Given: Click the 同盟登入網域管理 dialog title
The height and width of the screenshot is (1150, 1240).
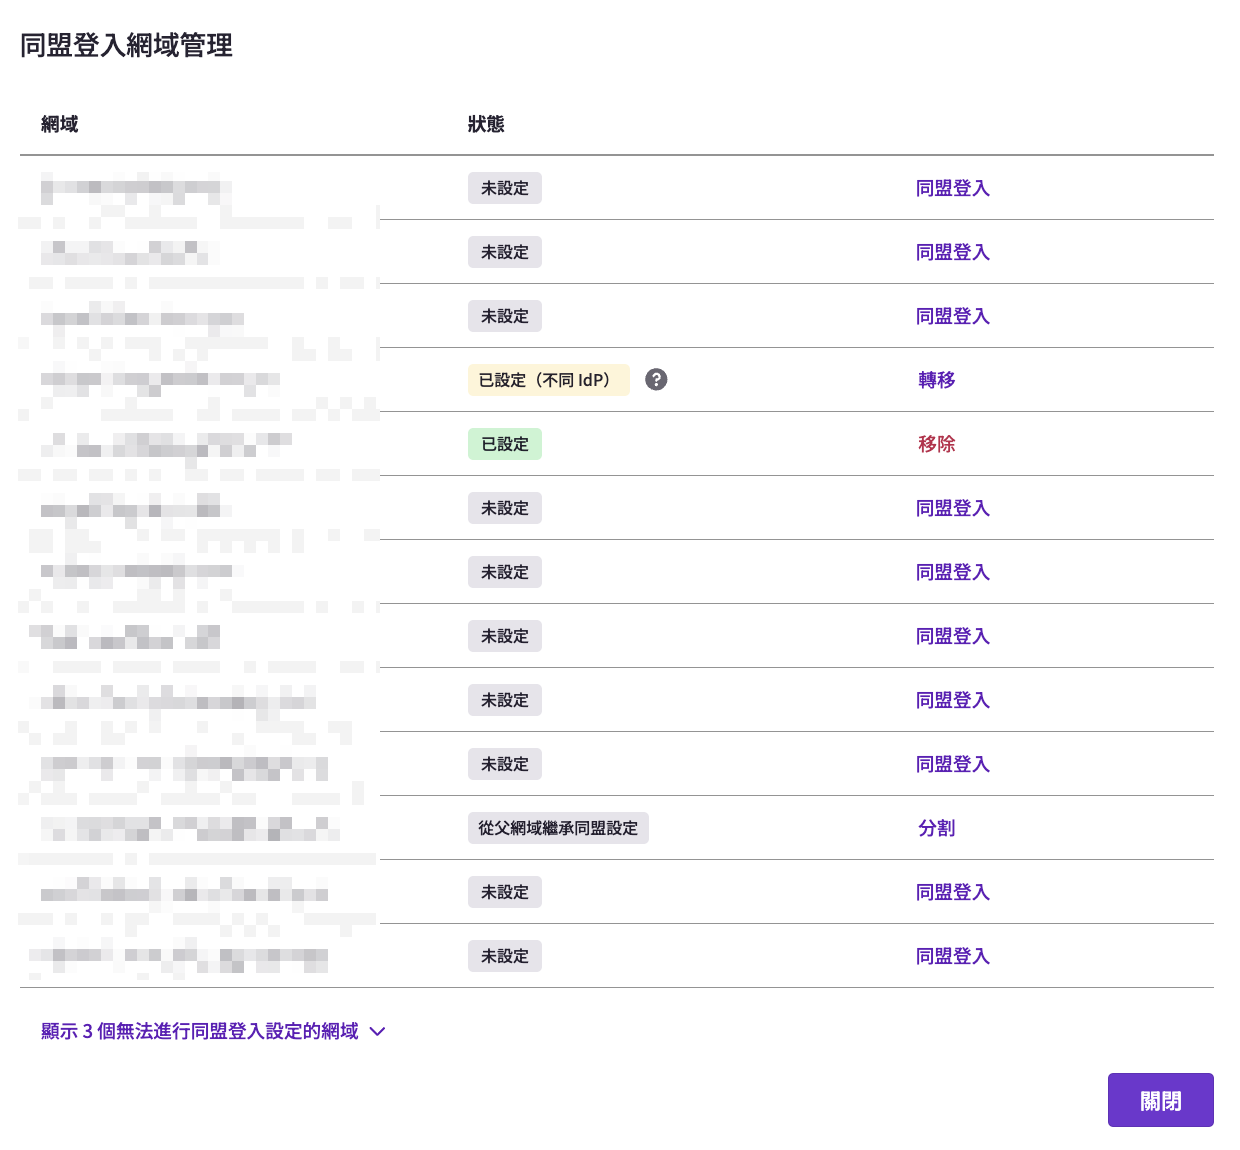Looking at the screenshot, I should [126, 45].
